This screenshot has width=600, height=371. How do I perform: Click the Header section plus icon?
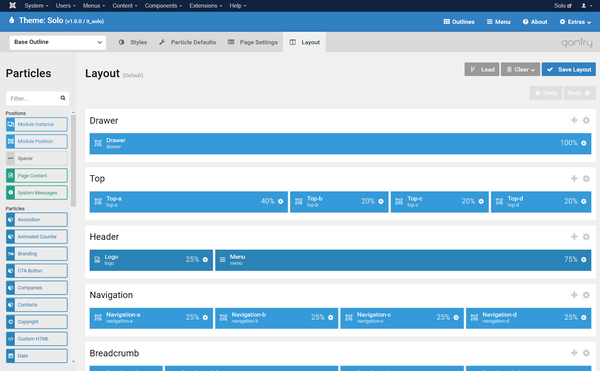click(x=574, y=237)
